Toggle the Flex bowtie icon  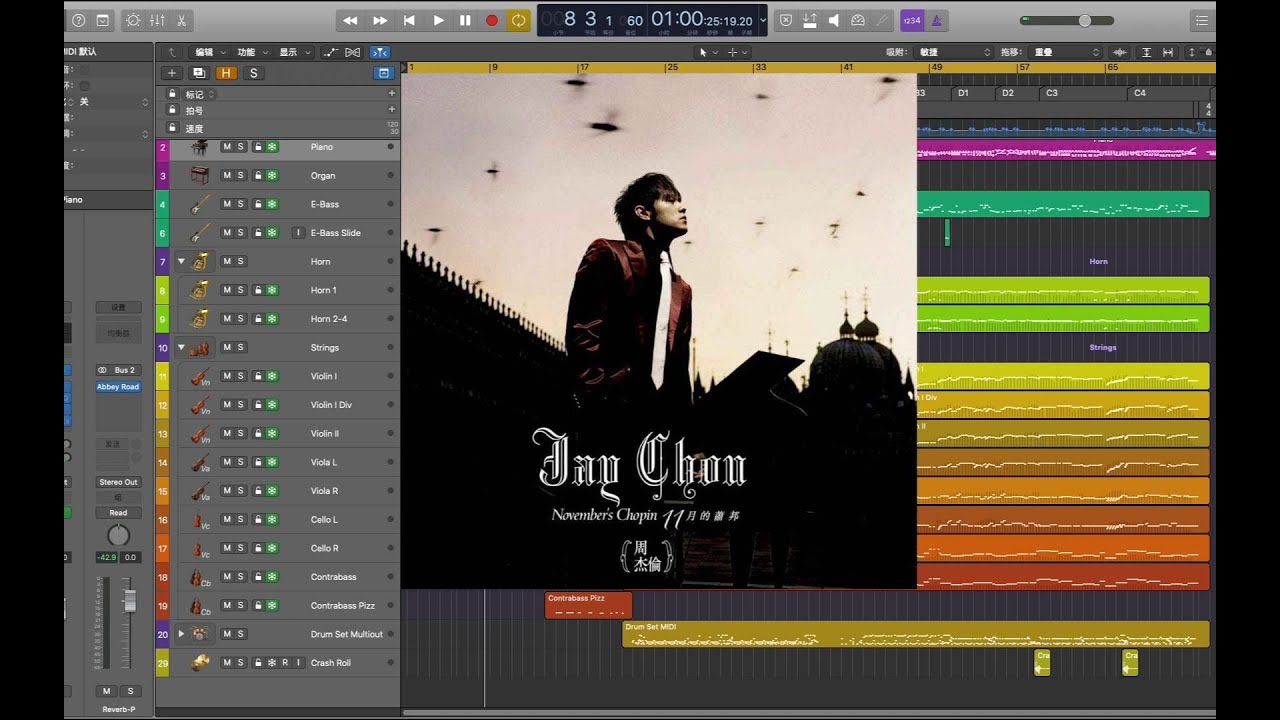(x=353, y=52)
